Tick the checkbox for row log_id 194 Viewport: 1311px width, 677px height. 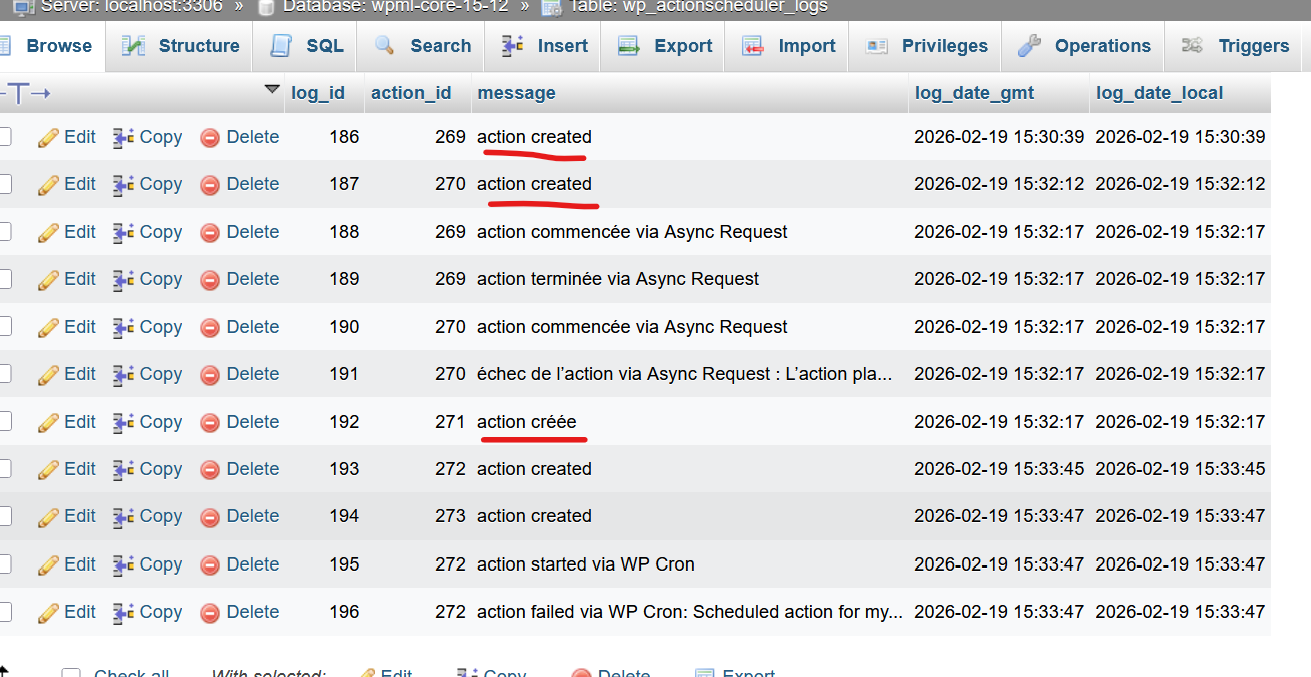(x=4, y=516)
